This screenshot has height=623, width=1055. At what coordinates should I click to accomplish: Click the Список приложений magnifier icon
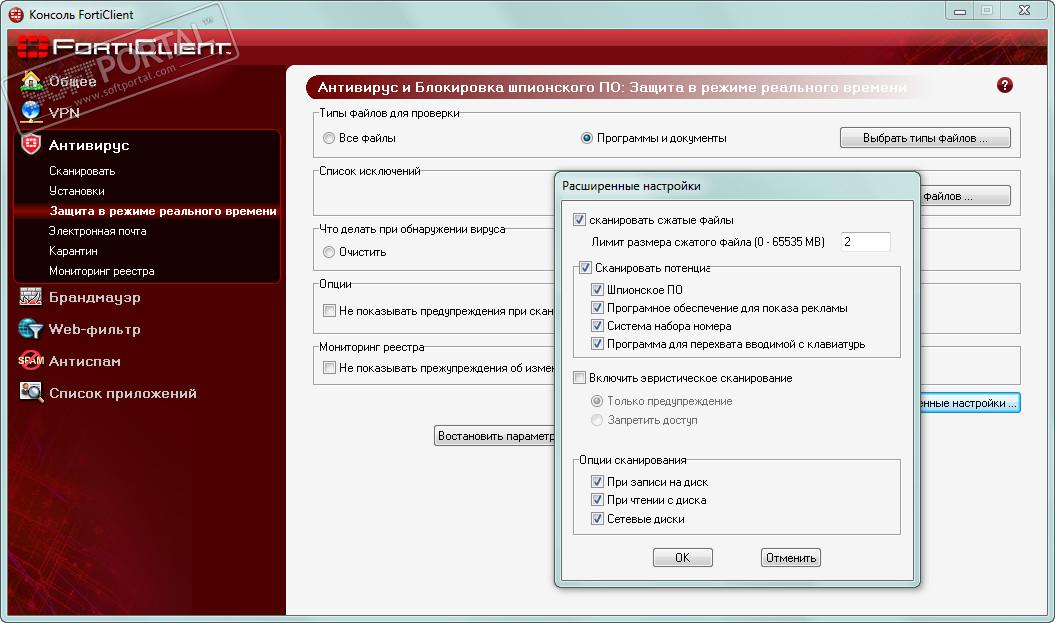[x=31, y=392]
